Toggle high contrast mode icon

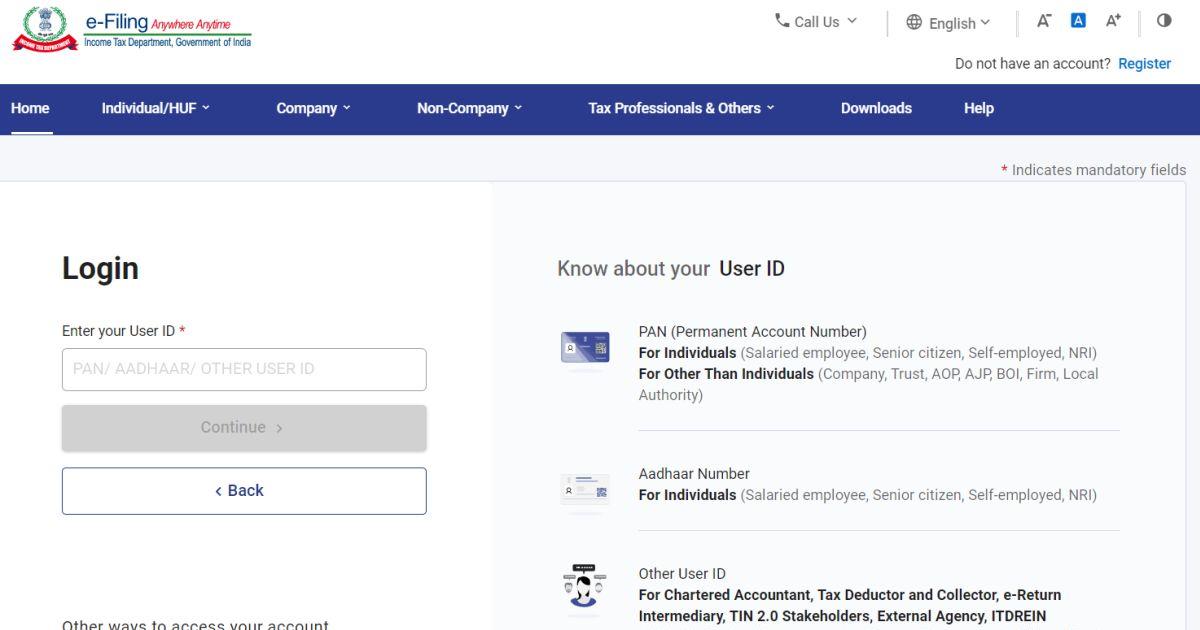(1164, 21)
